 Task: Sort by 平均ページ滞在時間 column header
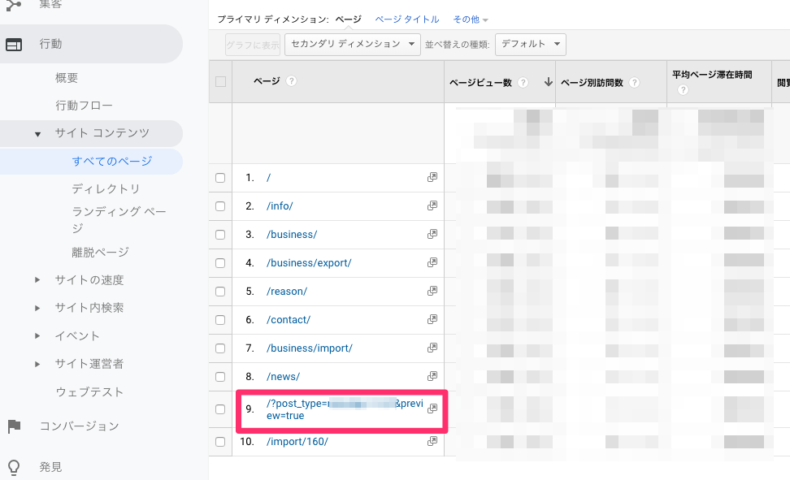click(712, 75)
